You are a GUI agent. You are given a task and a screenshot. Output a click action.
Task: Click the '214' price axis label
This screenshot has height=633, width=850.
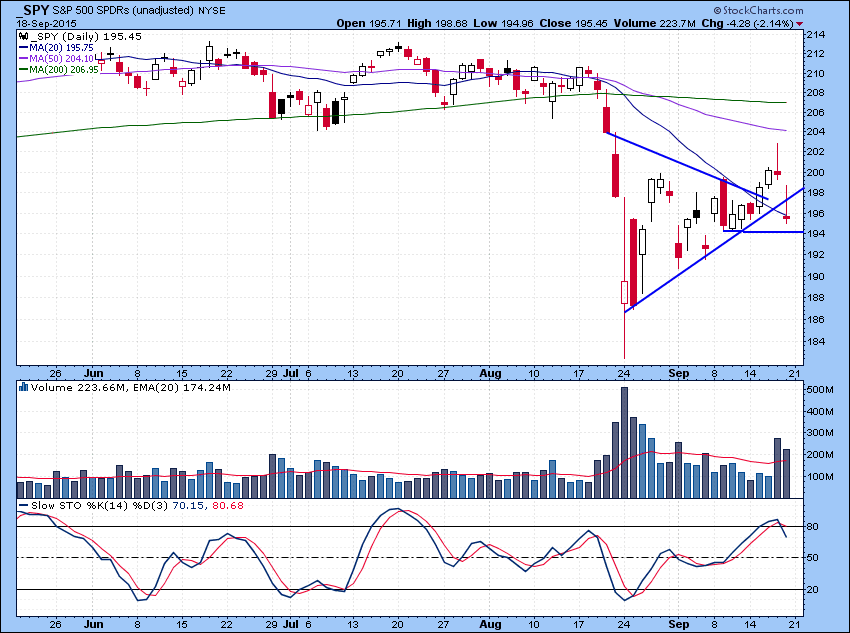[816, 35]
